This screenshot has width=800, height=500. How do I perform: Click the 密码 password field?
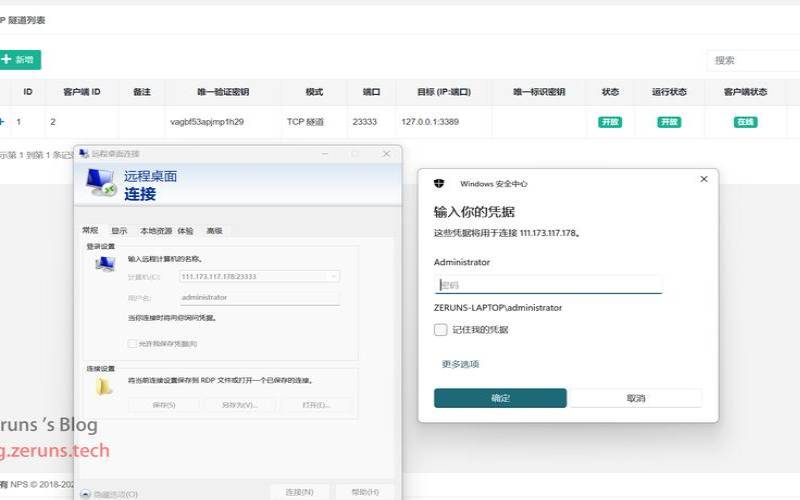pos(548,285)
